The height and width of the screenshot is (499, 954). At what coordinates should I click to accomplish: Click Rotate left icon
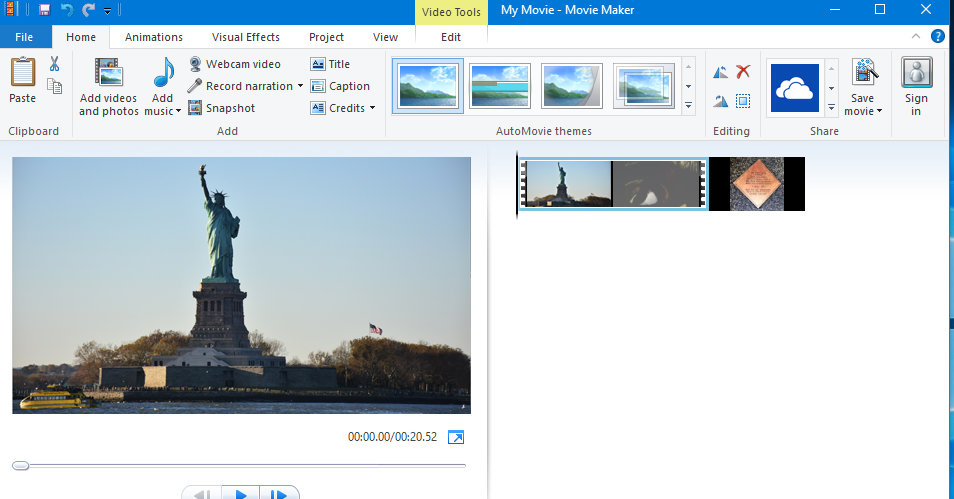720,72
